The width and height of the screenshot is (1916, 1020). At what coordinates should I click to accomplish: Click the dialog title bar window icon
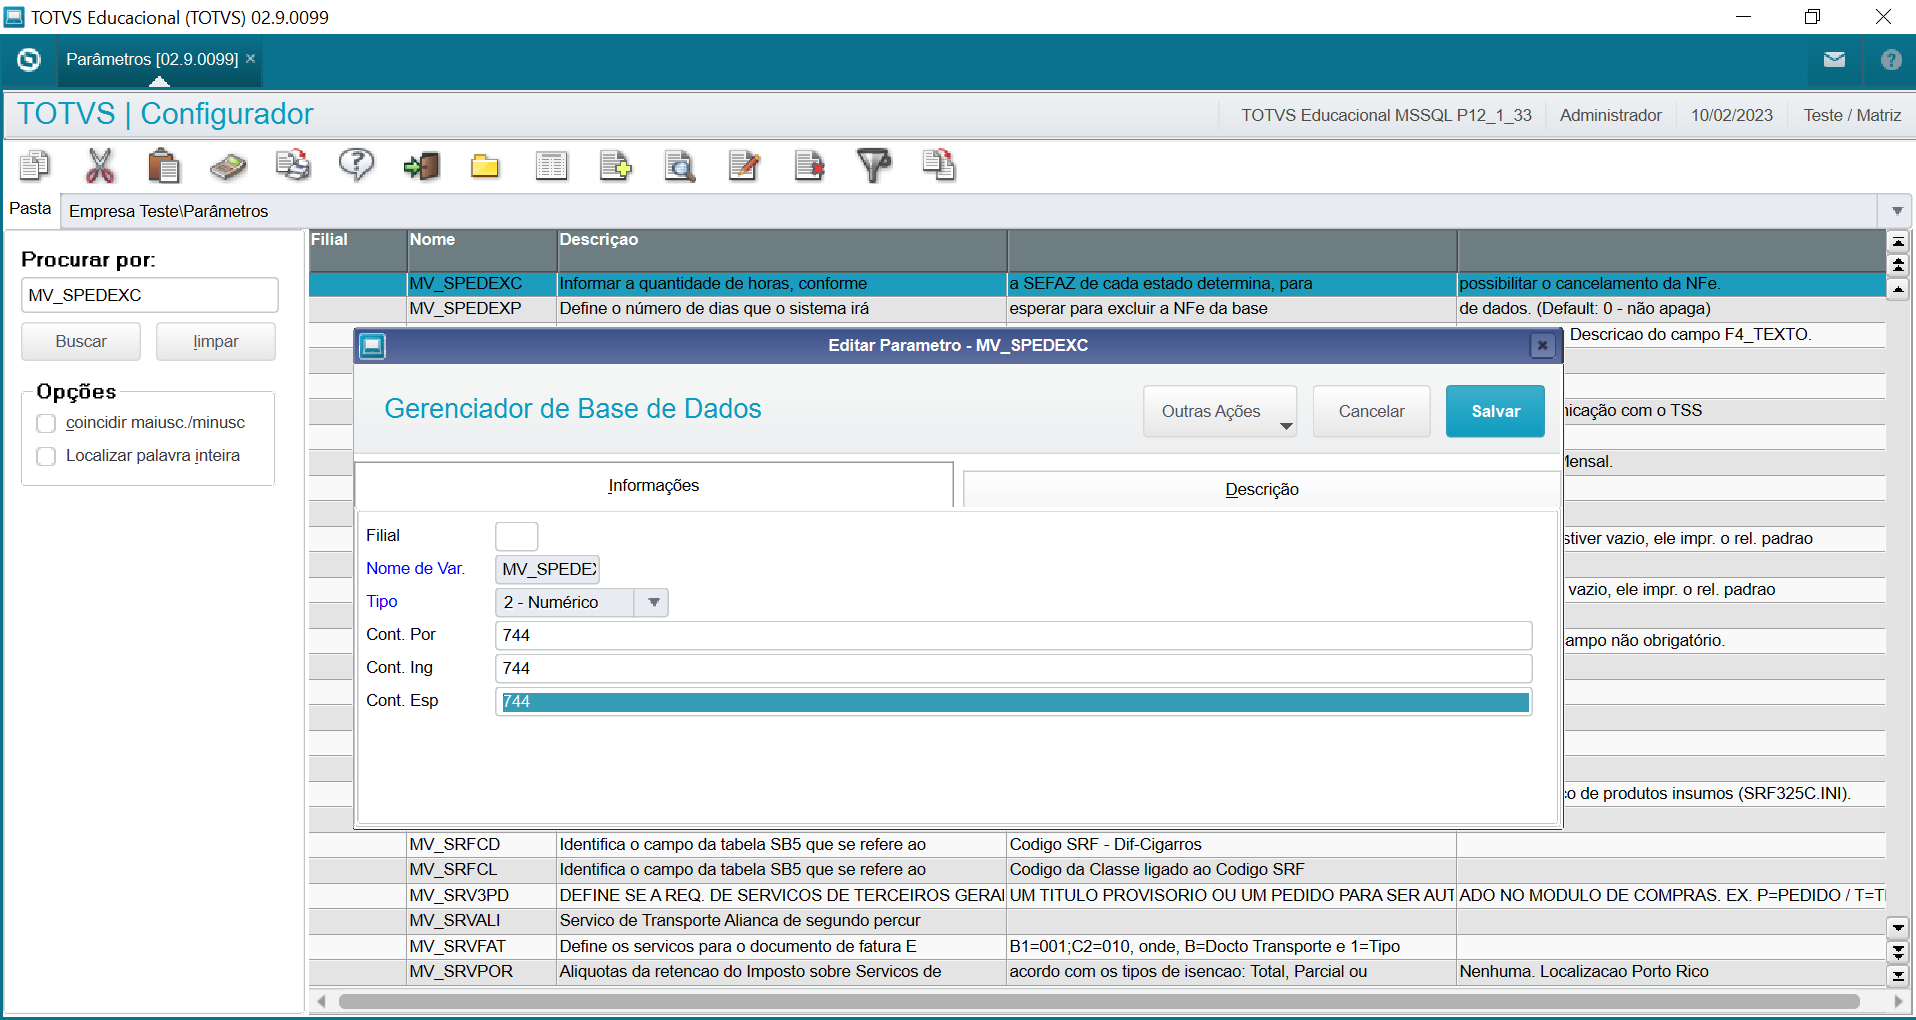point(372,346)
